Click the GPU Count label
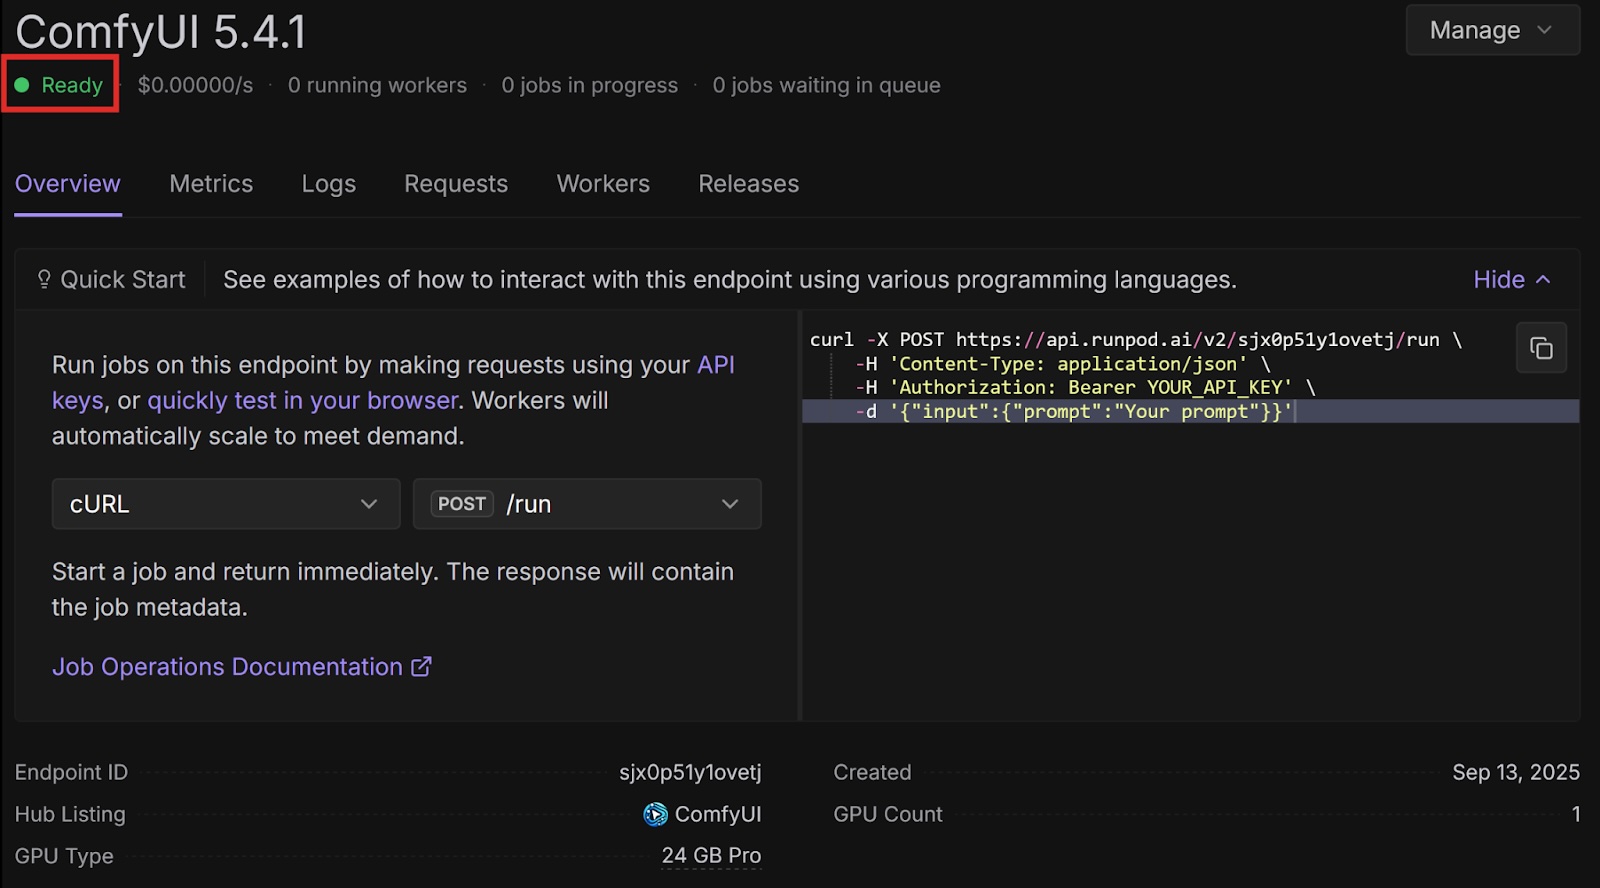The width and height of the screenshot is (1600, 888). click(888, 814)
